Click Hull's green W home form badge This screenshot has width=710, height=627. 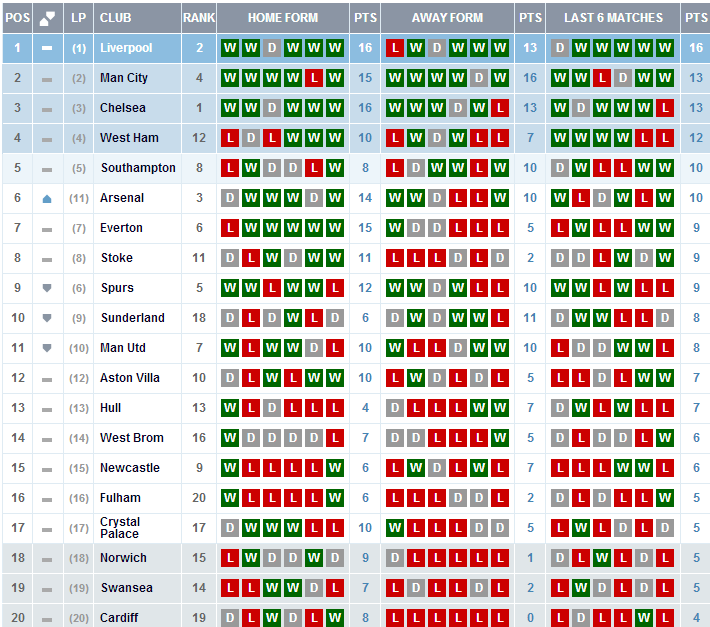point(230,408)
